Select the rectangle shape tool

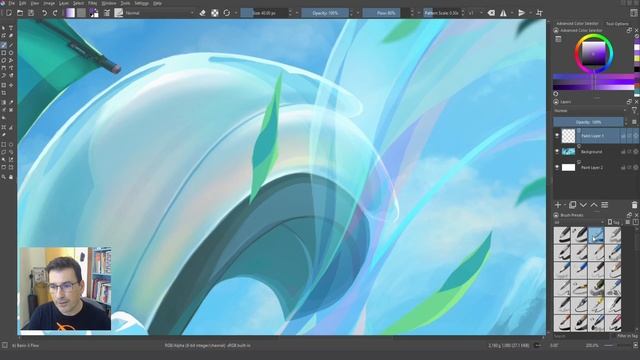[4, 53]
